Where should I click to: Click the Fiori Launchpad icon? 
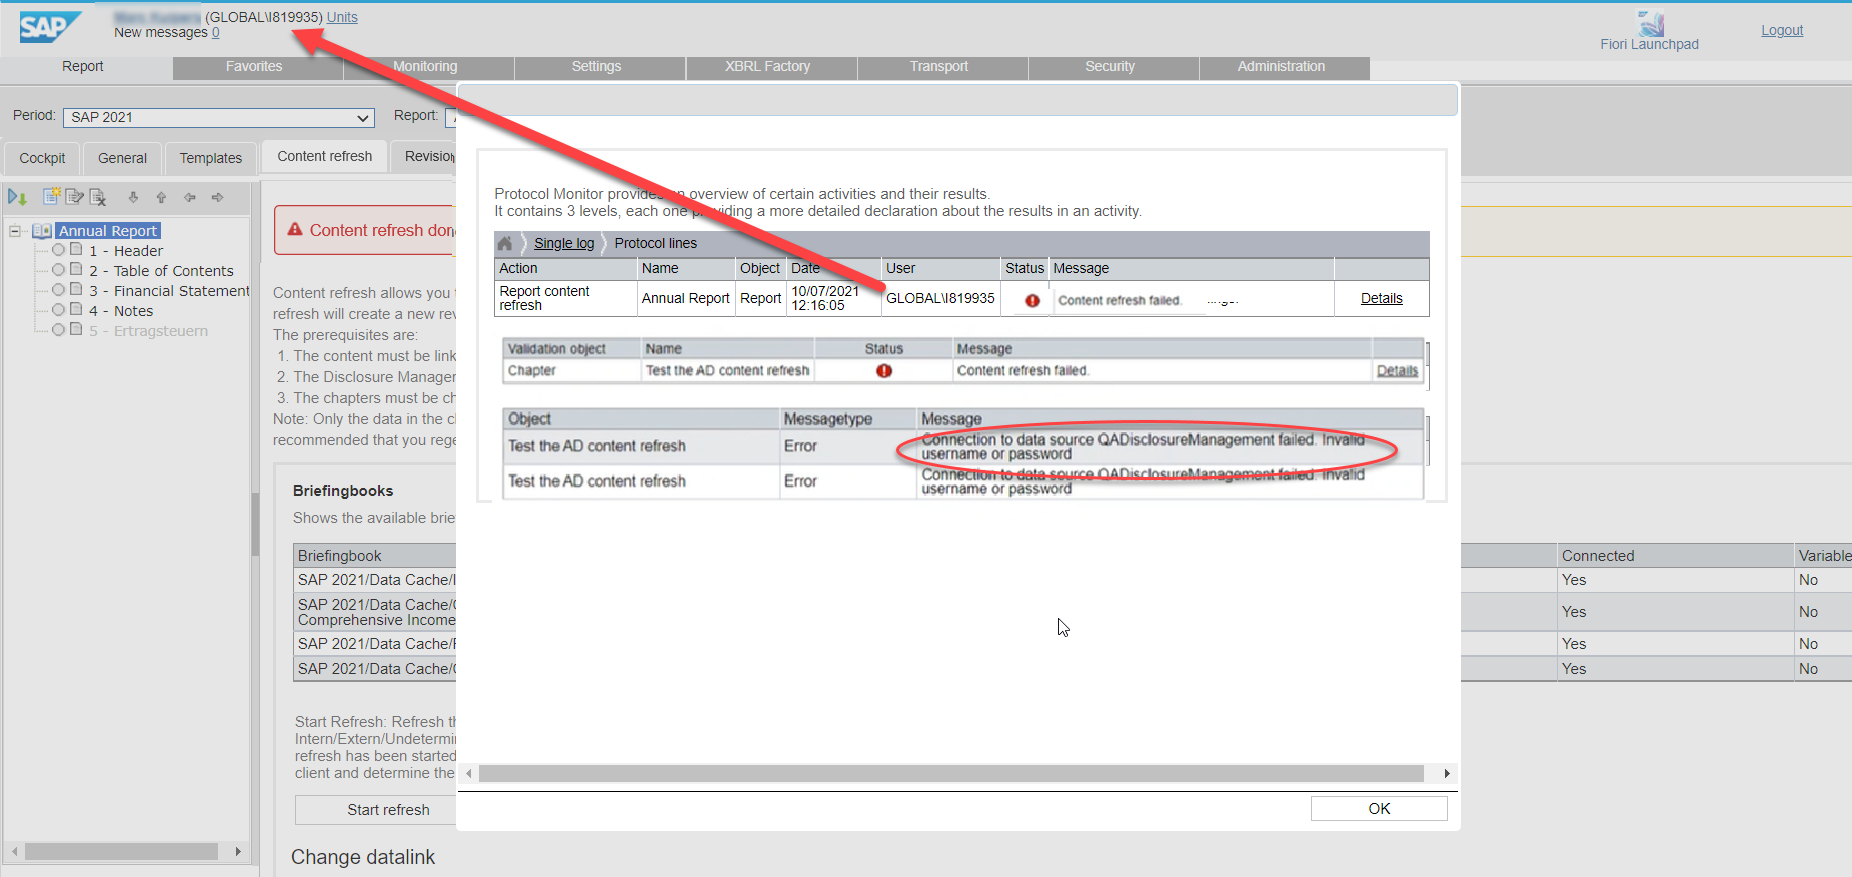[x=1651, y=24]
